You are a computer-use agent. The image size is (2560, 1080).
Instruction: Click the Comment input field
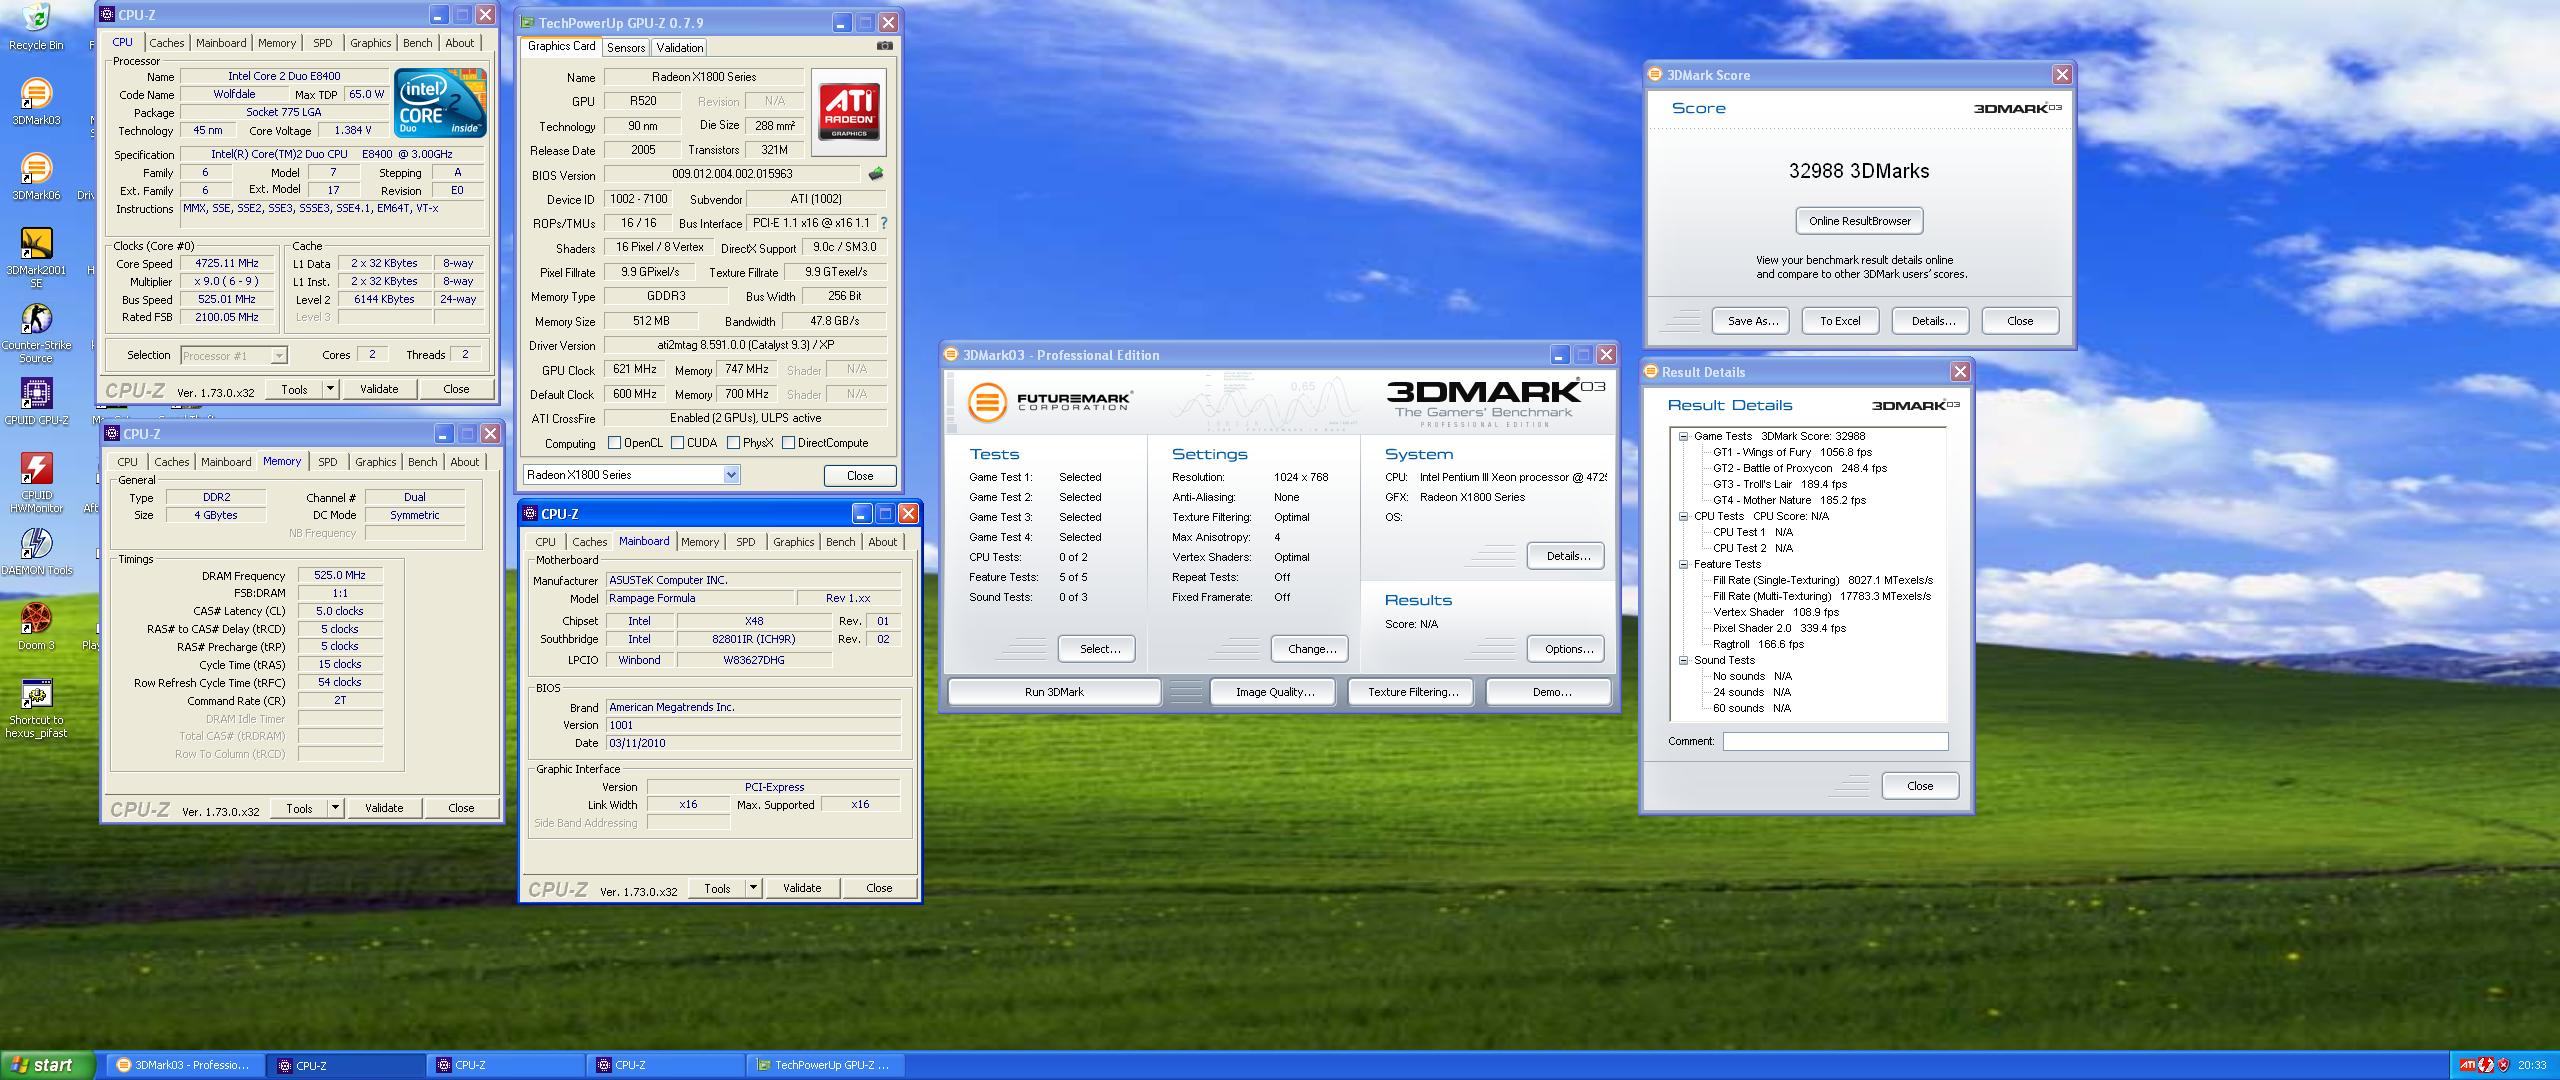(x=1835, y=742)
